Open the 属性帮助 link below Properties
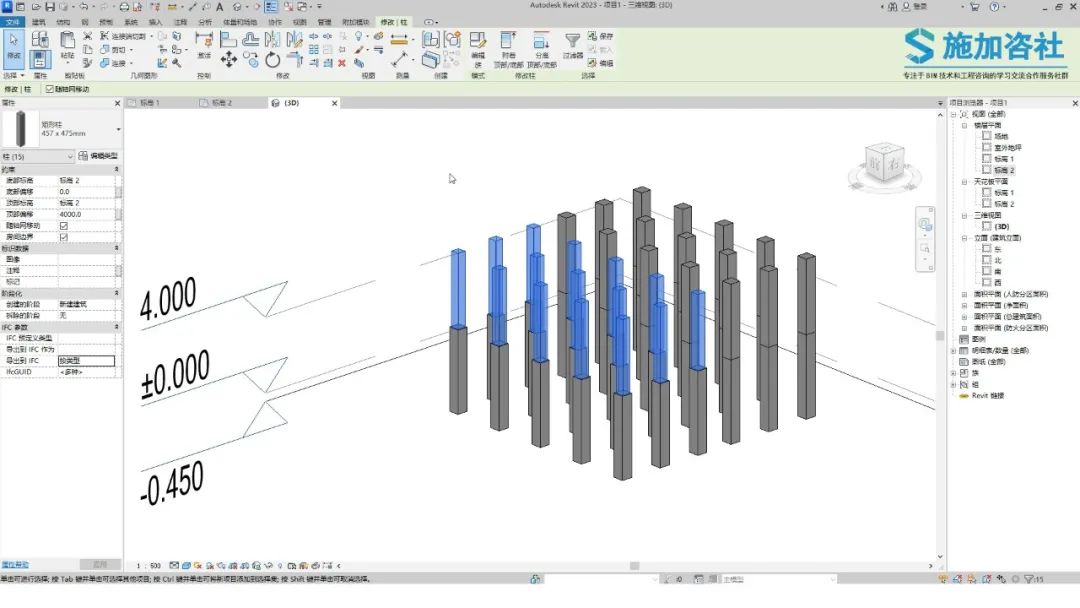The image size is (1080, 608). [14, 565]
